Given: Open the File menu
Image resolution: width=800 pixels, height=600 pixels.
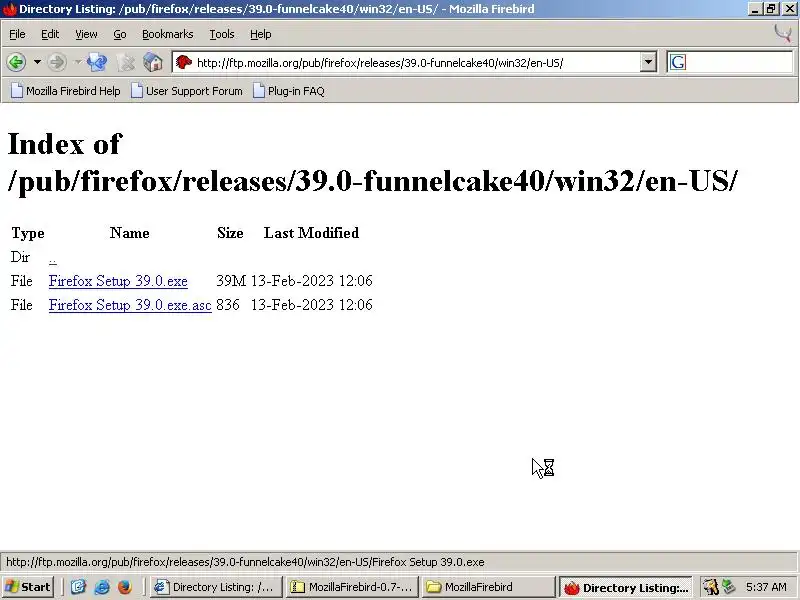Looking at the screenshot, I should point(17,34).
